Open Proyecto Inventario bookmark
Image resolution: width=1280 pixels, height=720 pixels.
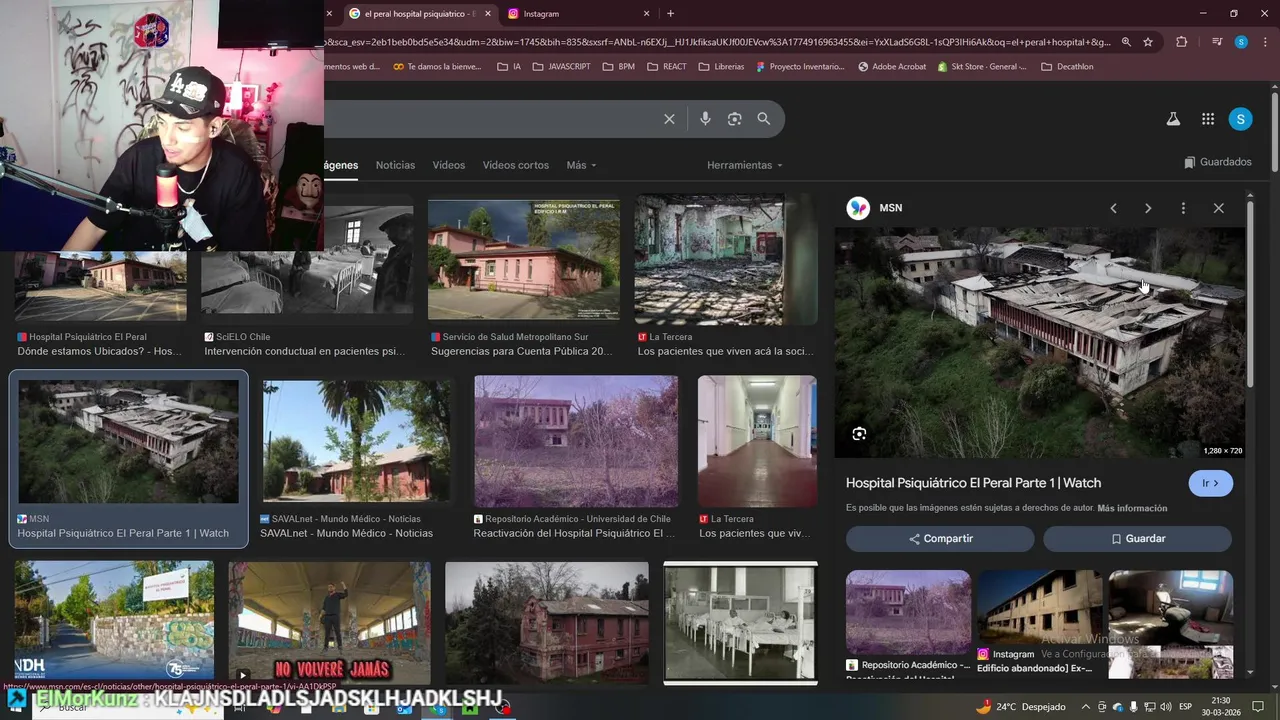pos(801,67)
